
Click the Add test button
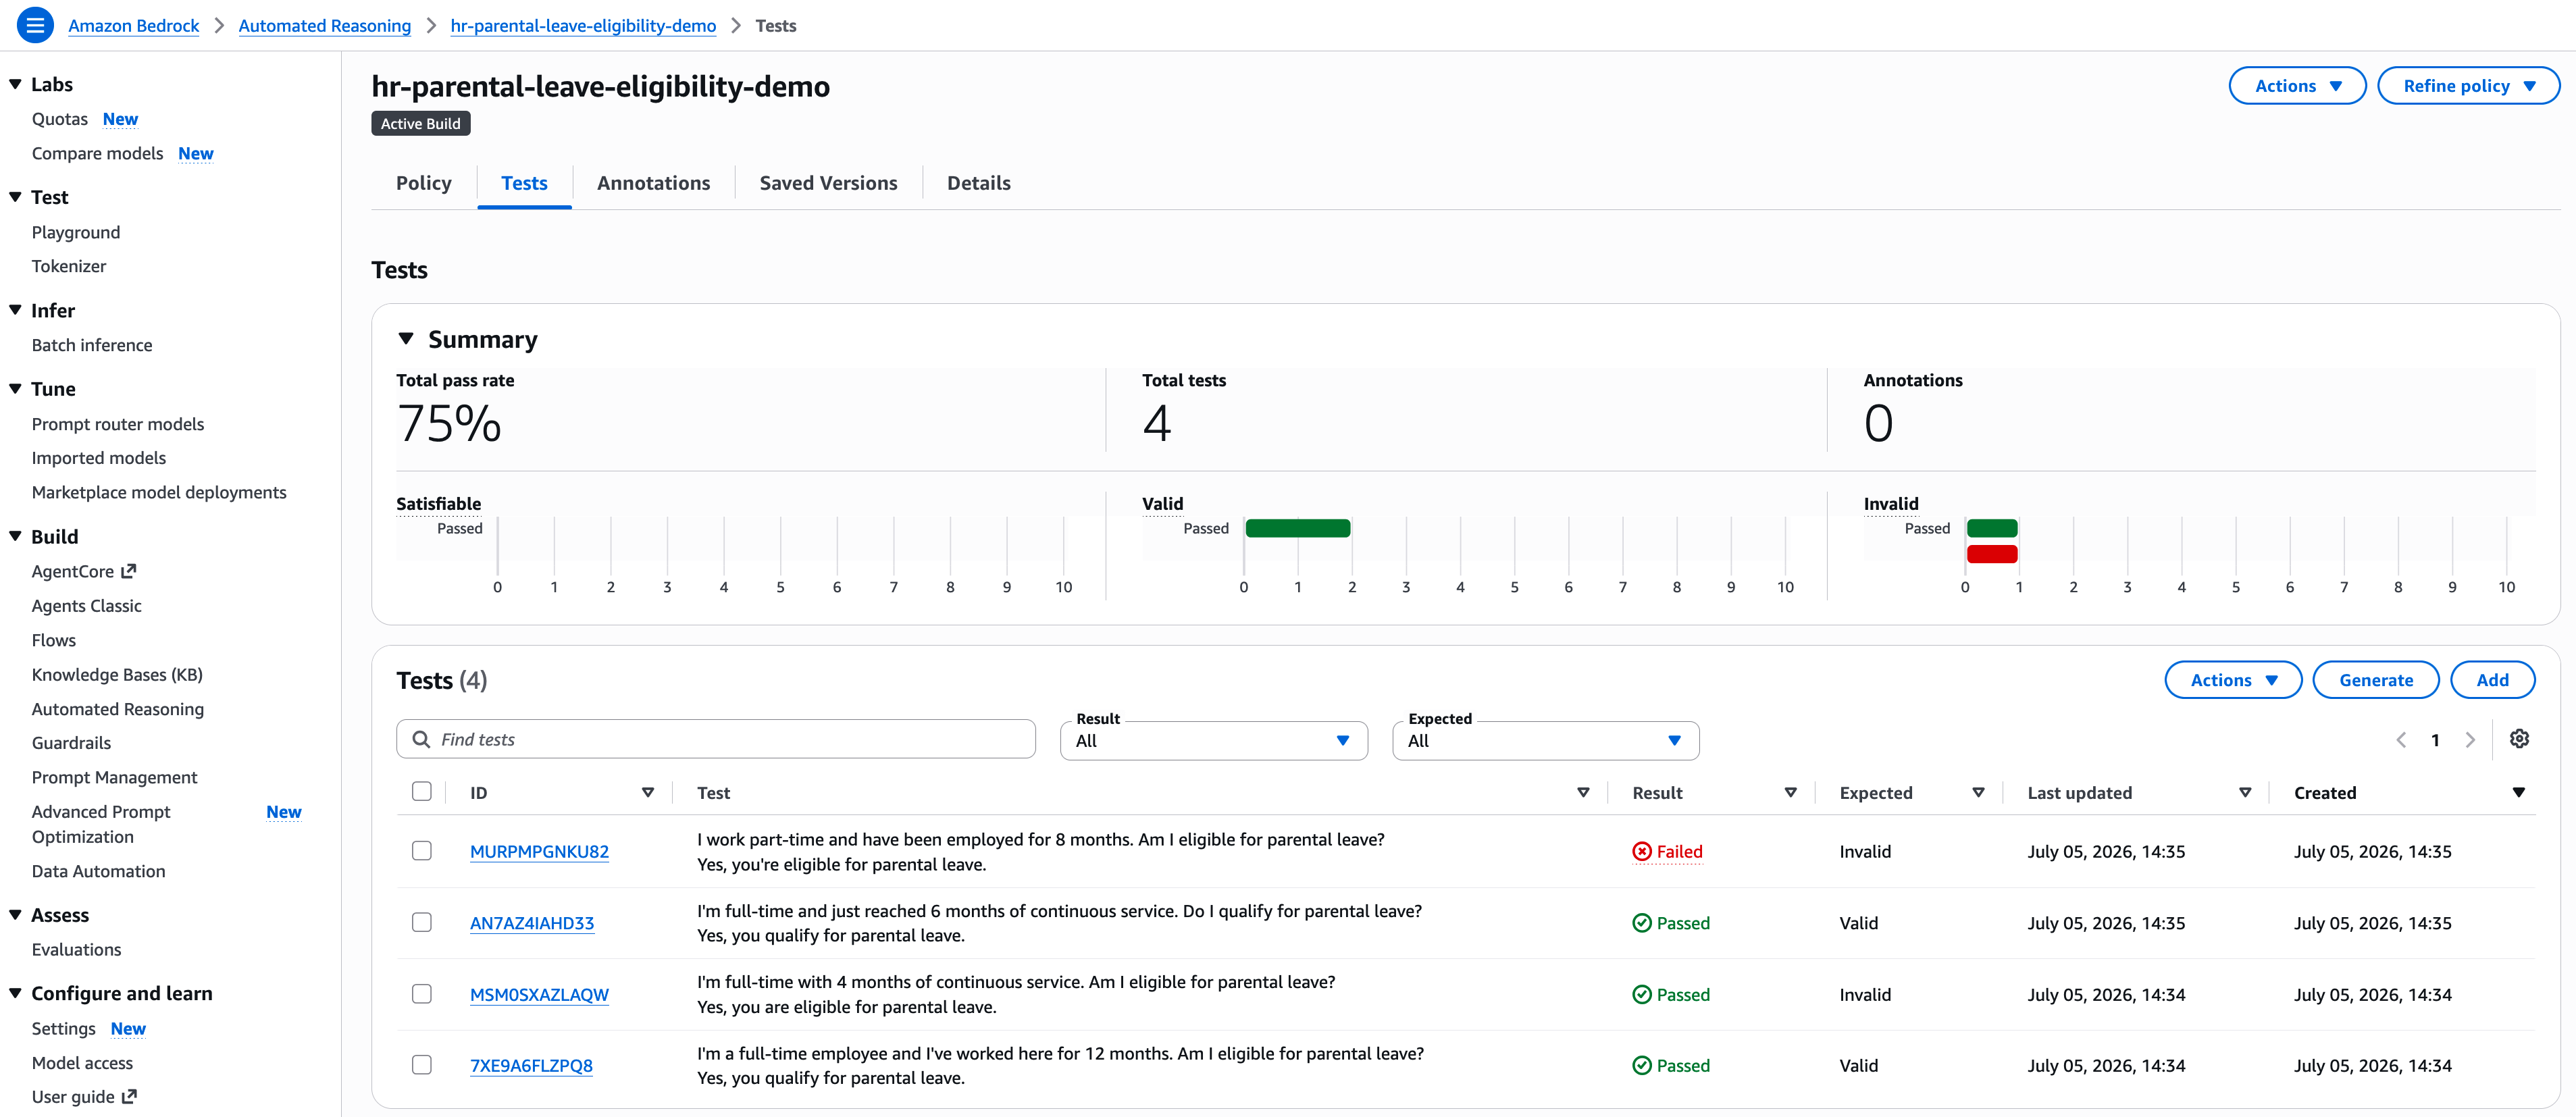point(2492,680)
